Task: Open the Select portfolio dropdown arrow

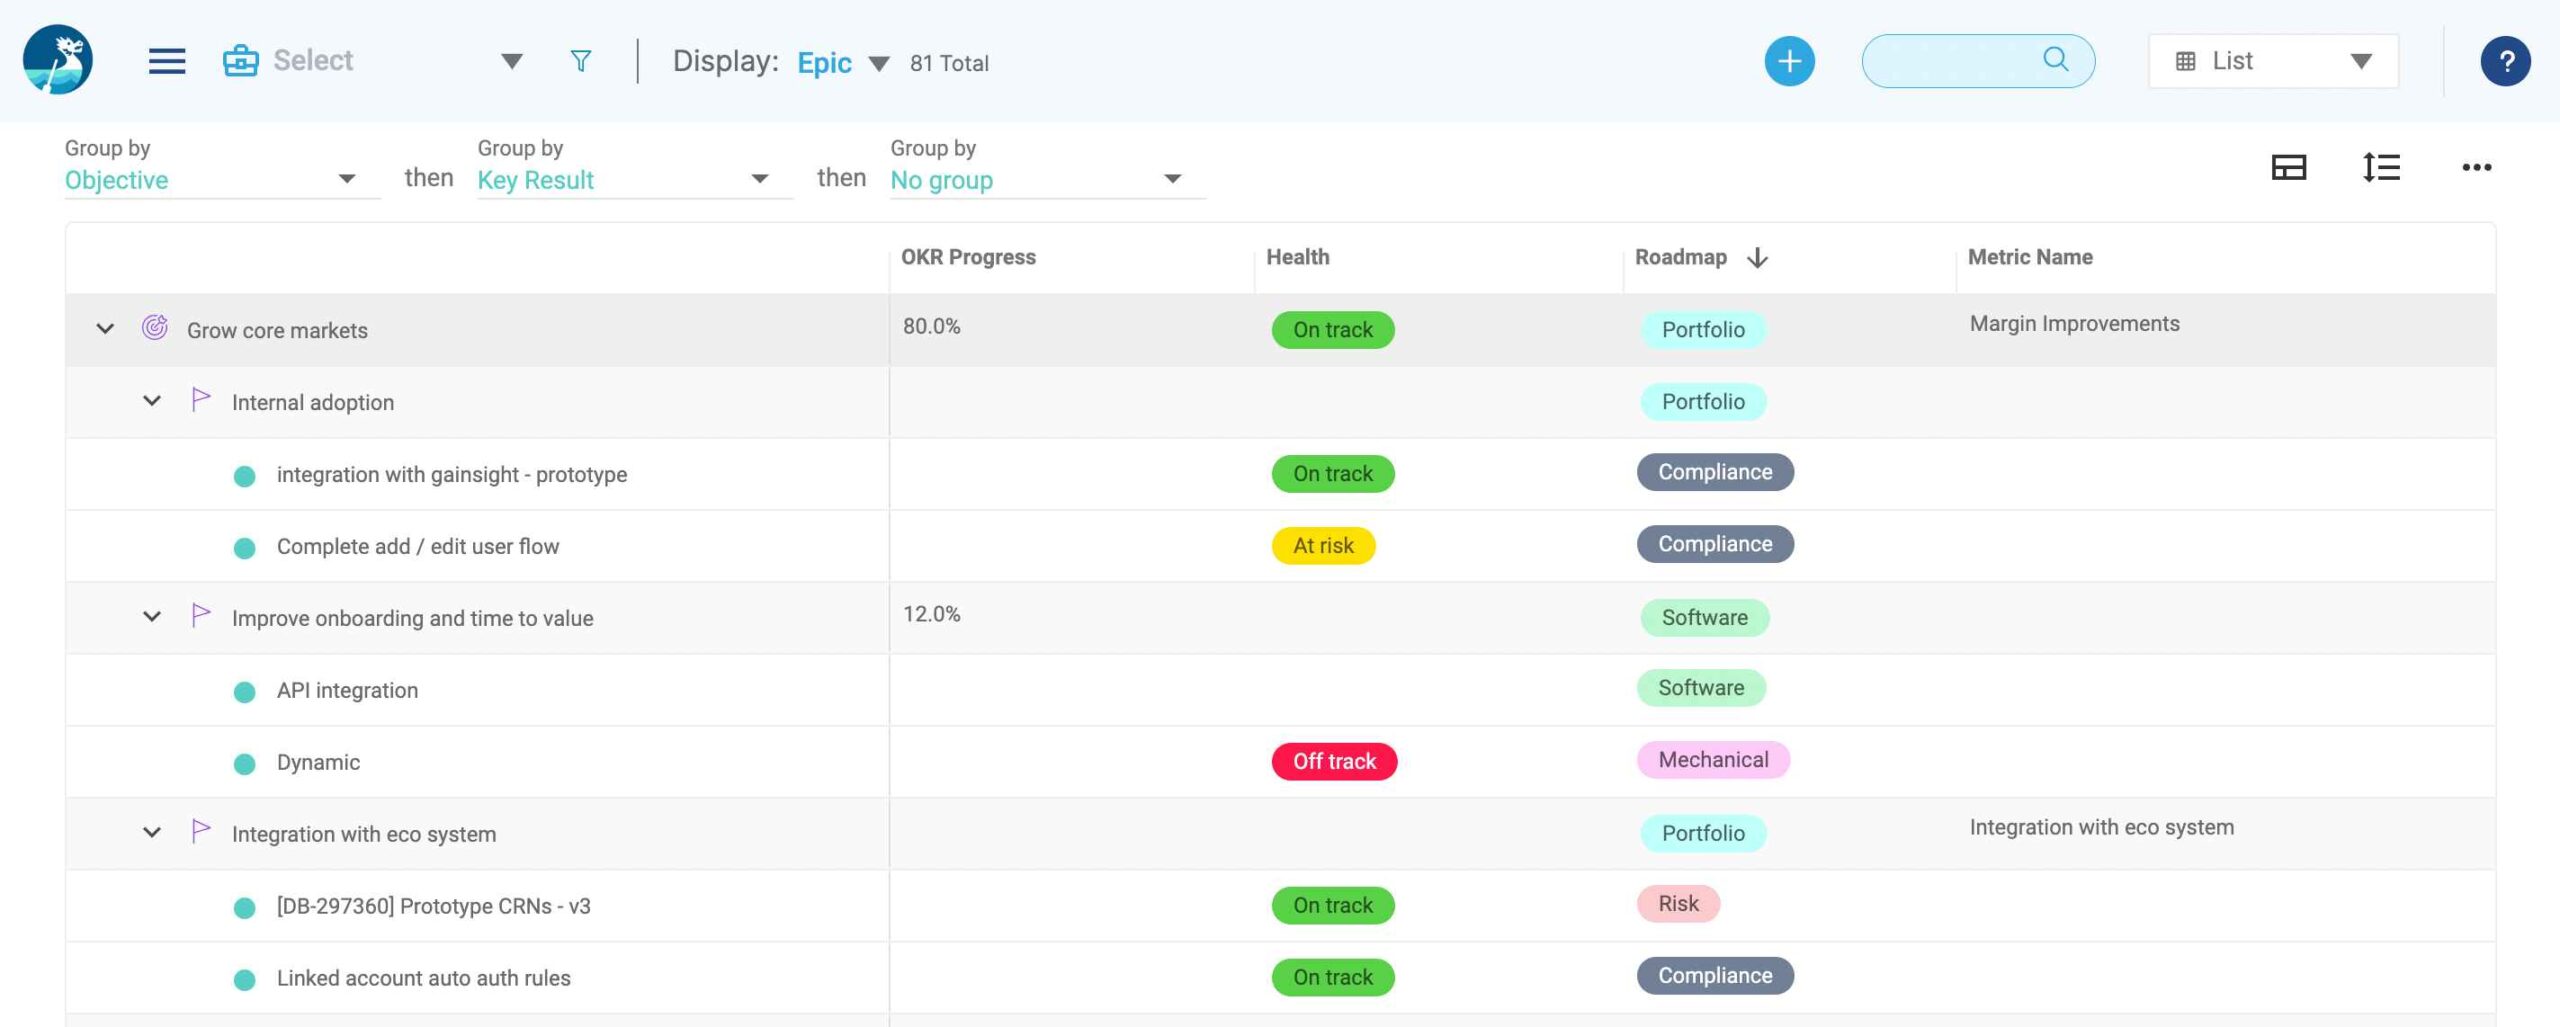Action: [512, 61]
